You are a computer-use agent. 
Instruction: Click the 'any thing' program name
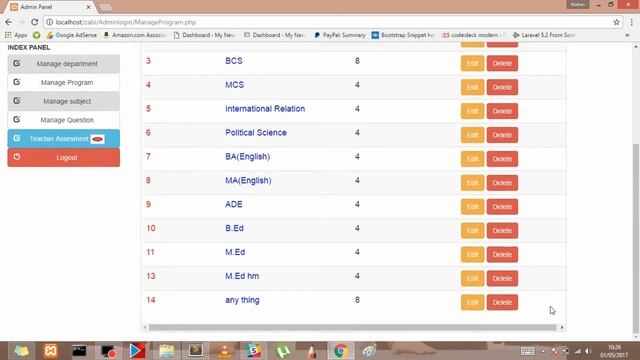tap(242, 300)
